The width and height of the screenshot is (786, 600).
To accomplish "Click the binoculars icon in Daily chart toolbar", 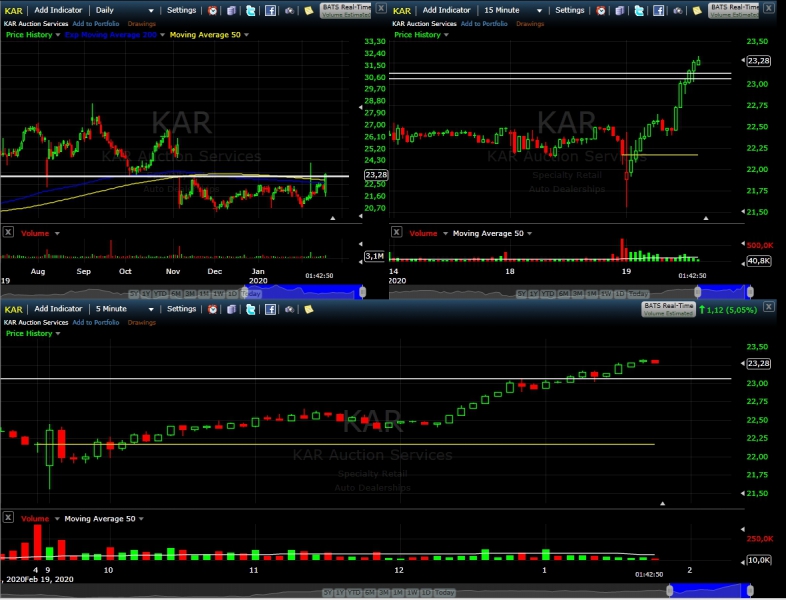I will pyautogui.click(x=290, y=11).
